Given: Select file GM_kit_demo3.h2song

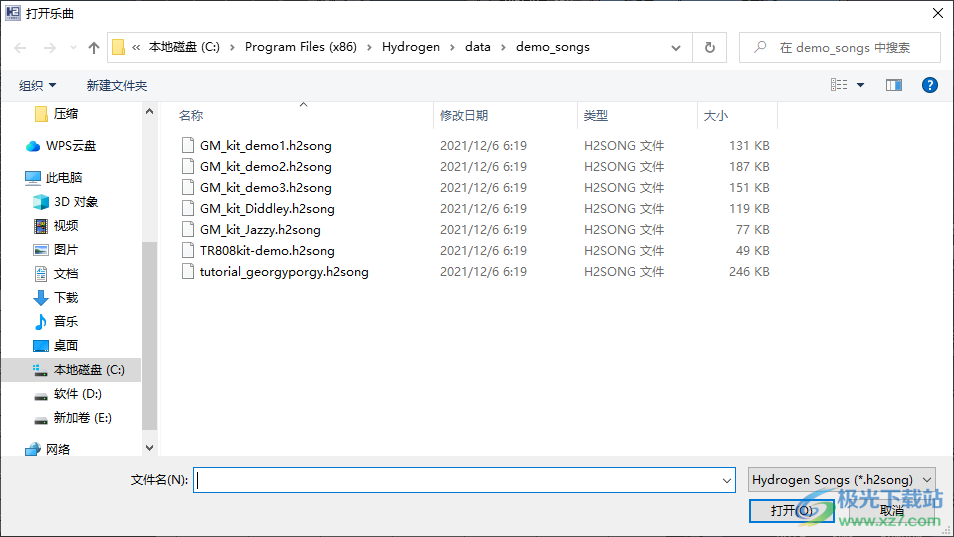Looking at the screenshot, I should tap(266, 187).
